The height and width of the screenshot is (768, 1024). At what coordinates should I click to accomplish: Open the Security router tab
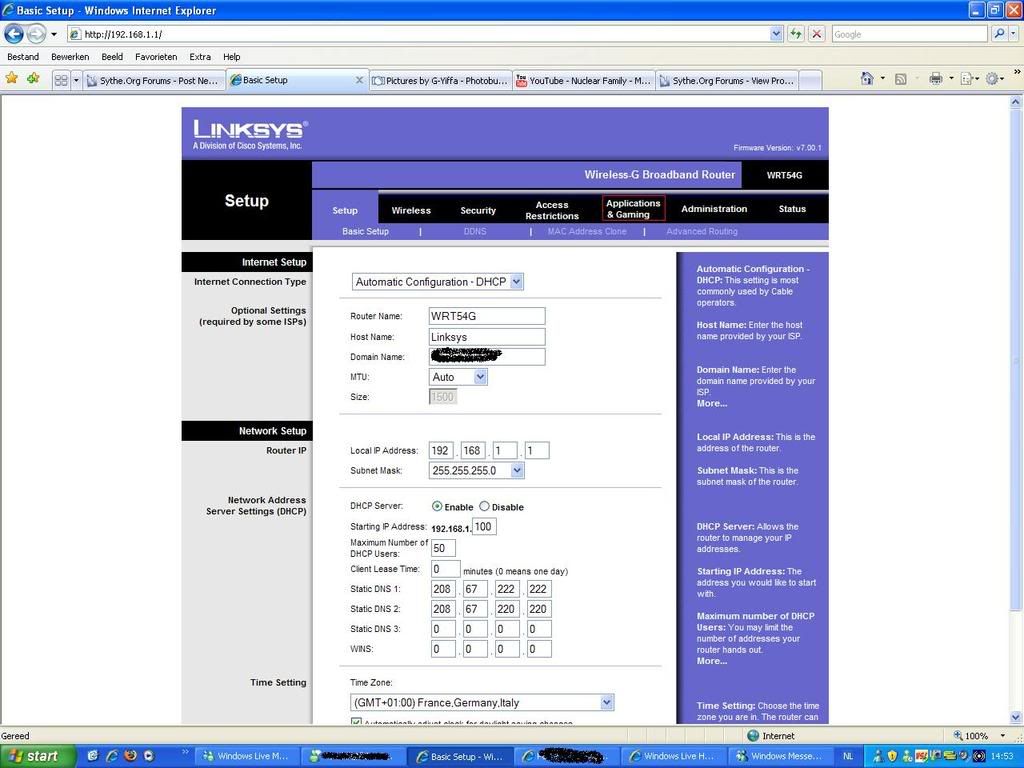pos(478,210)
